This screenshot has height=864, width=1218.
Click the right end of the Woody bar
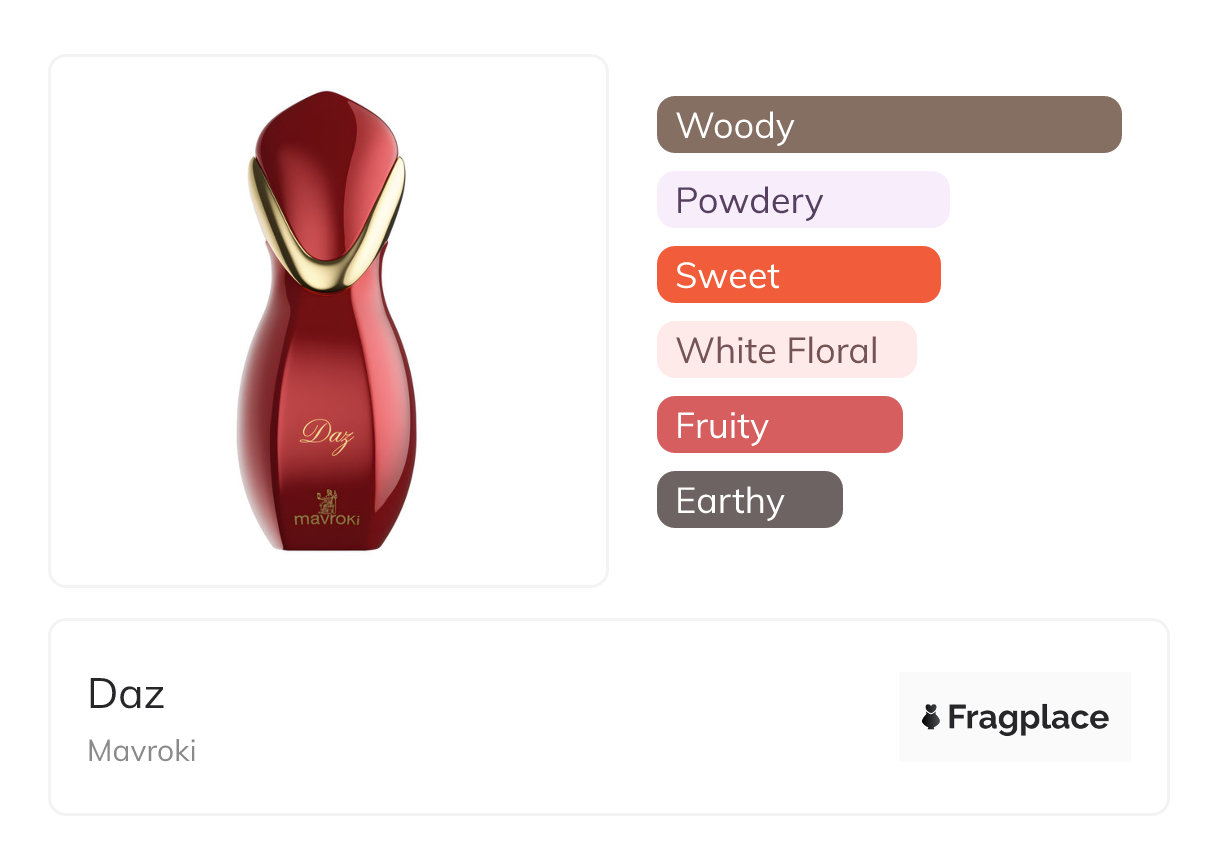(1106, 125)
